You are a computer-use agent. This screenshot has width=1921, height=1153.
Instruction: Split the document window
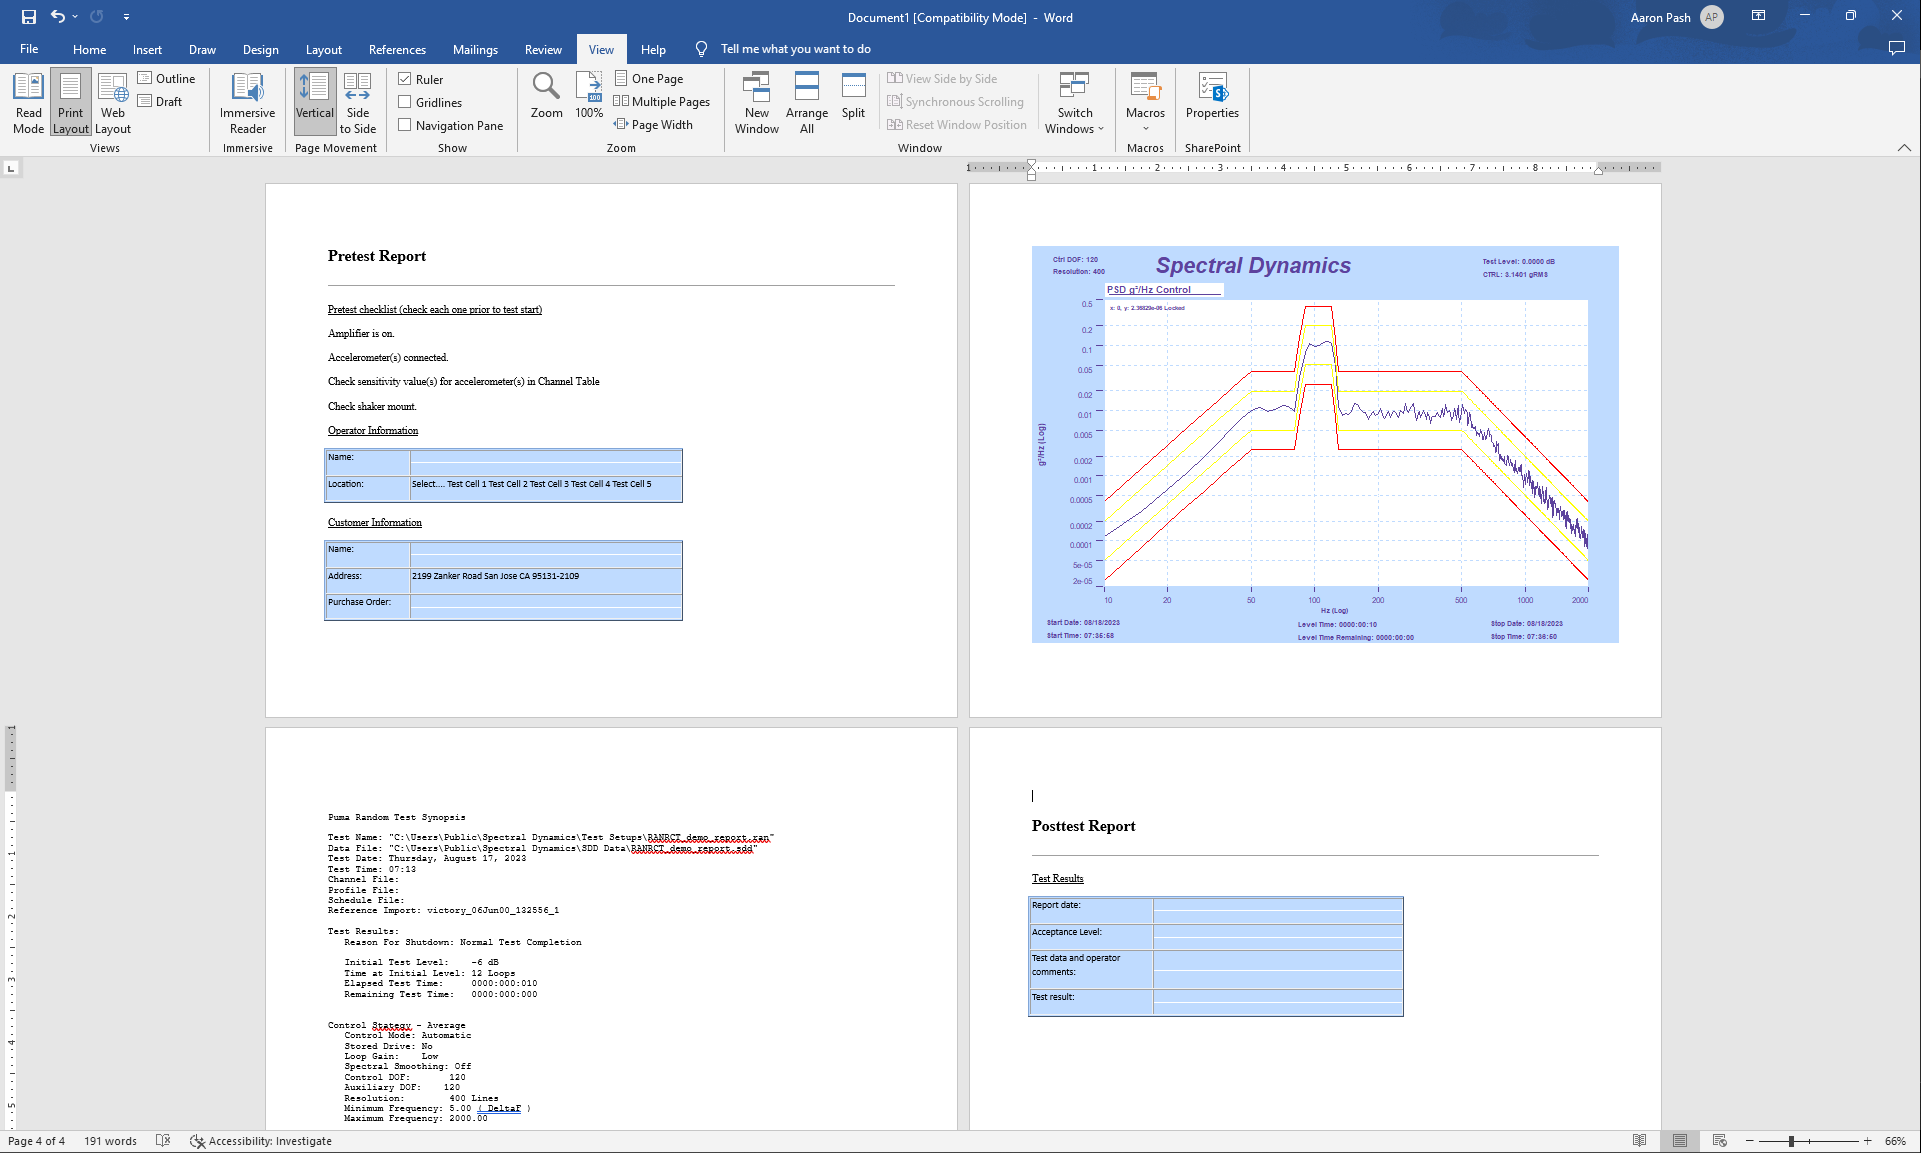point(853,96)
